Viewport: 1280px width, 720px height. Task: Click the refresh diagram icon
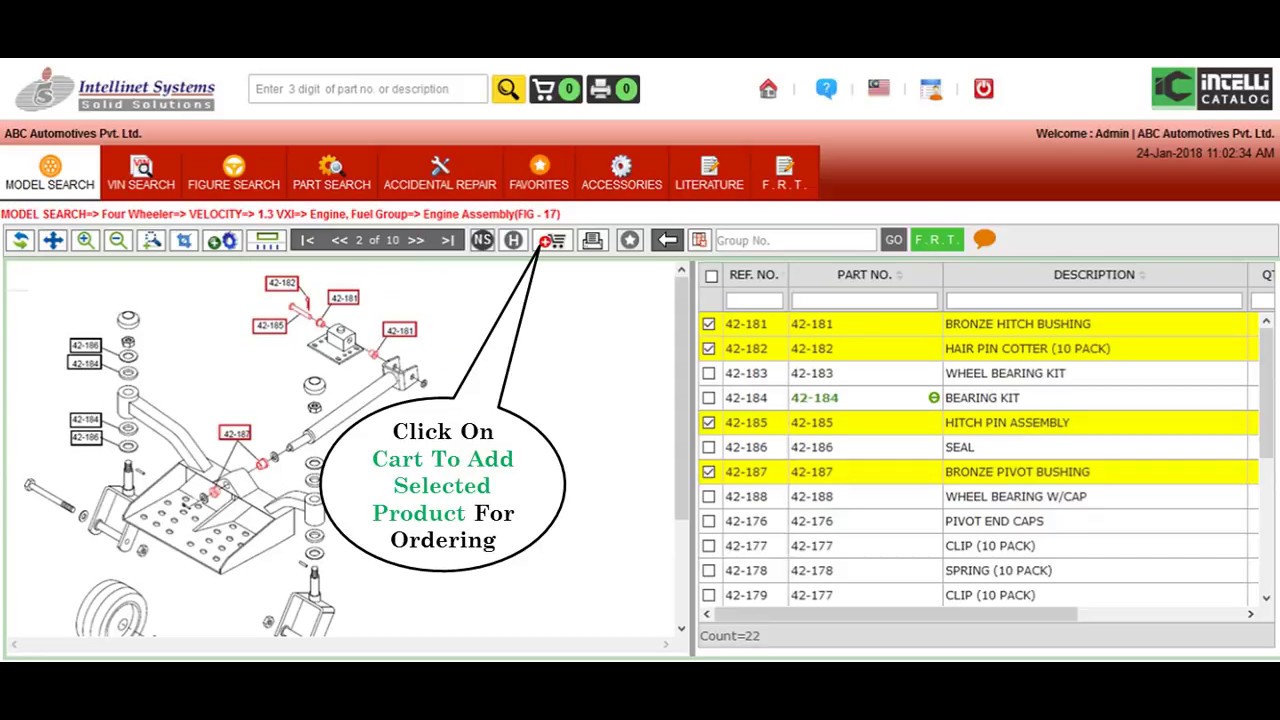(x=20, y=240)
